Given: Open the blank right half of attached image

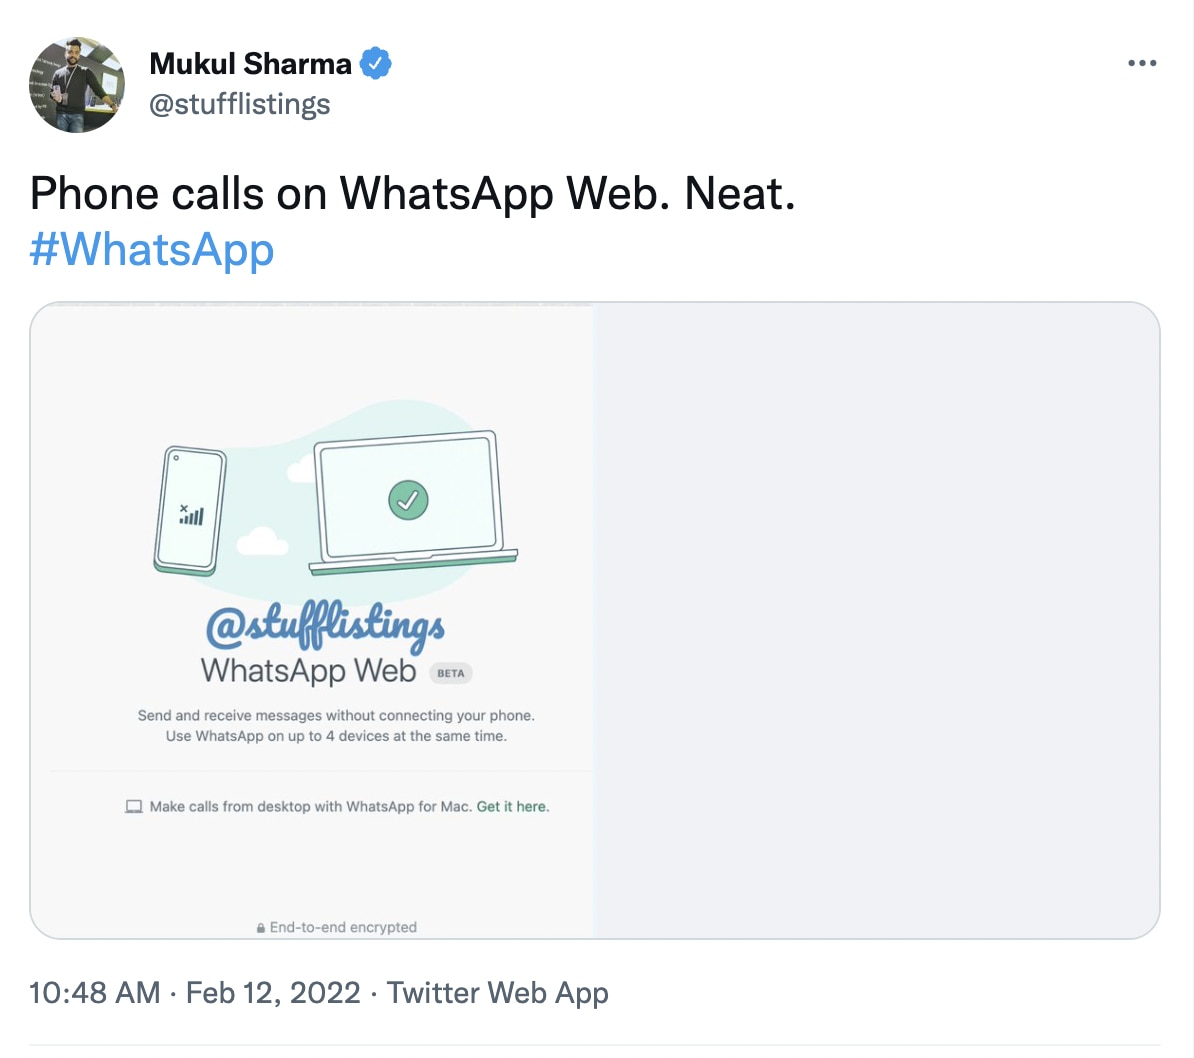Looking at the screenshot, I should coord(876,620).
